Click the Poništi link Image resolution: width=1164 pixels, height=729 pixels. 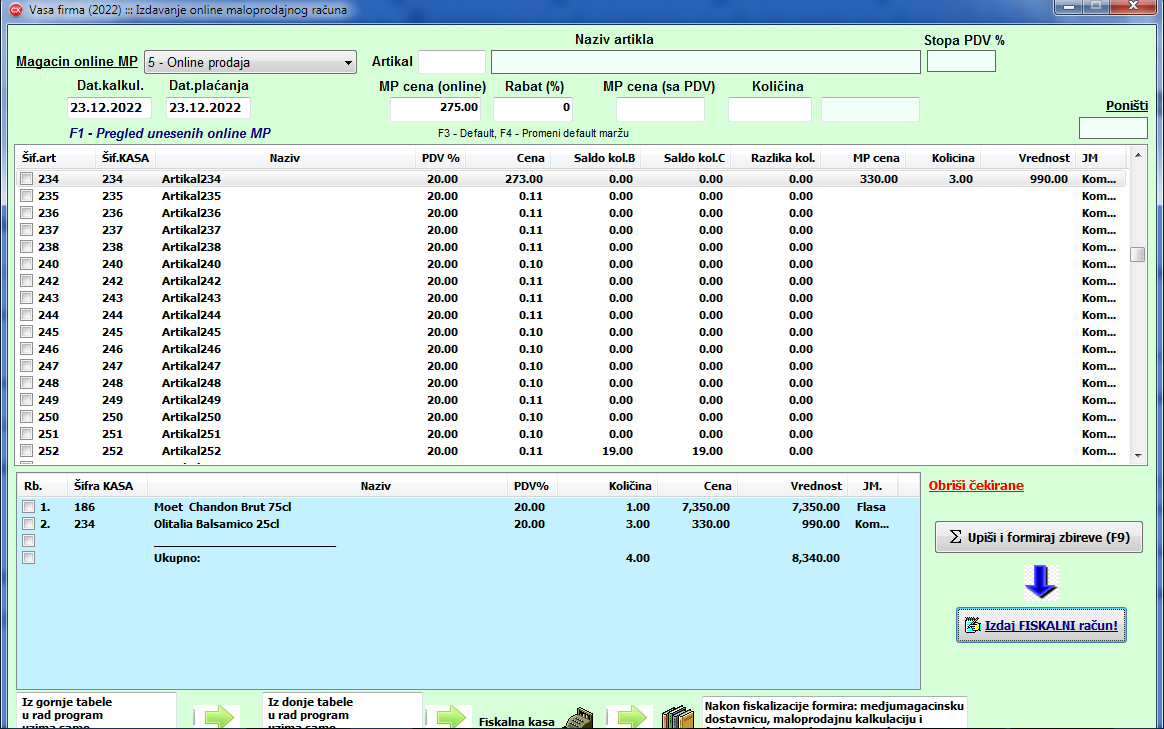(x=1127, y=105)
